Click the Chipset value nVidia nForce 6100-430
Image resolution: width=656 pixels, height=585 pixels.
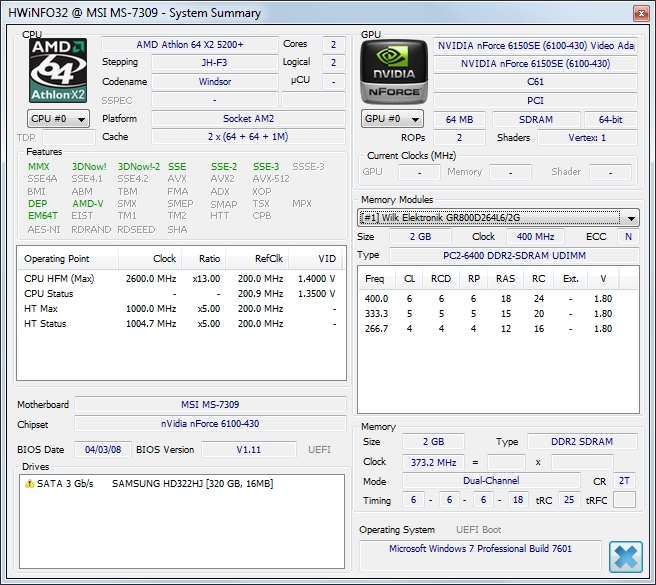pyautogui.click(x=210, y=424)
